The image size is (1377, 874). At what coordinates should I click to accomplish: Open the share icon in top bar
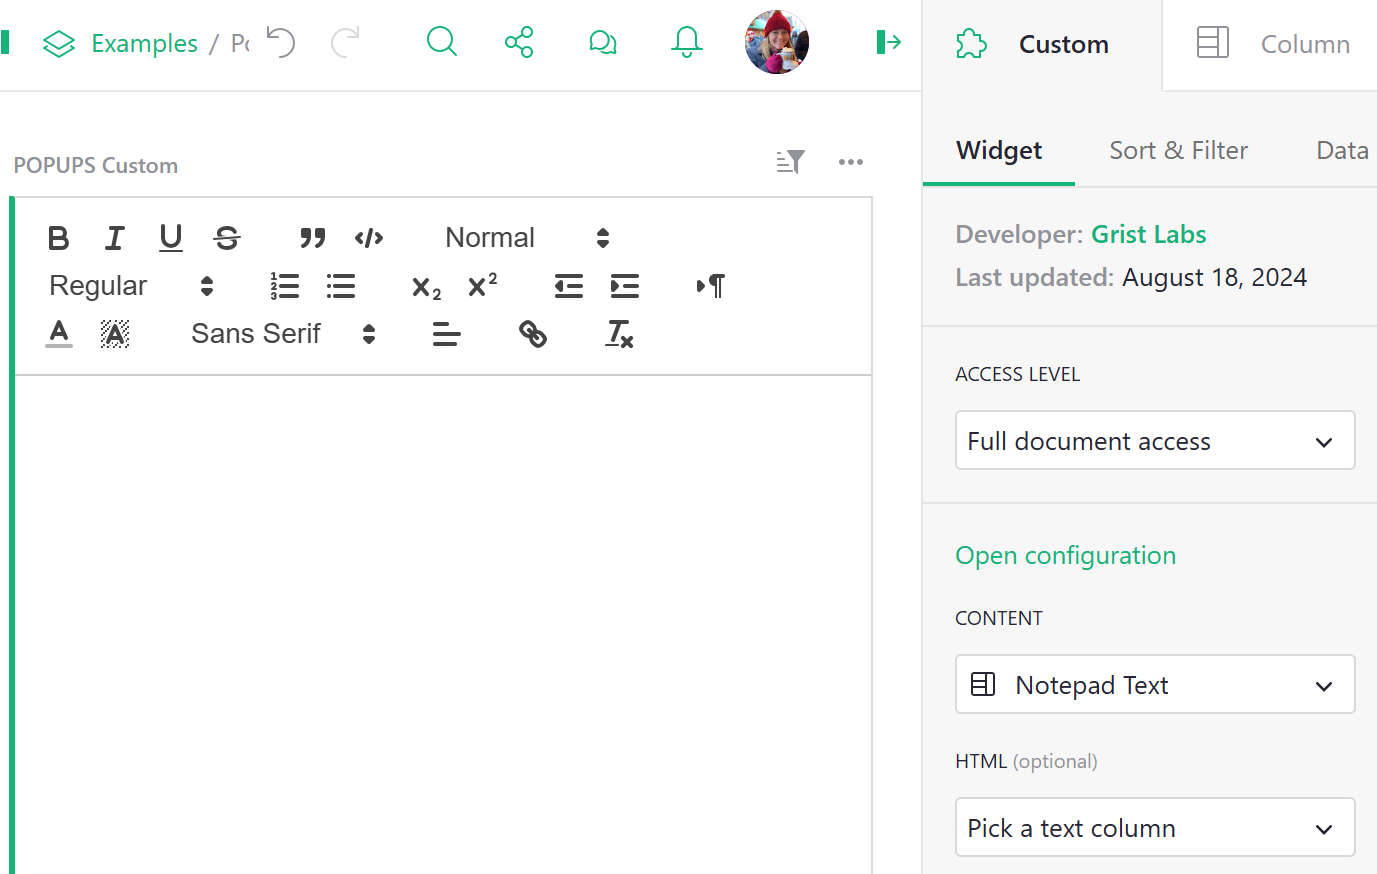click(519, 42)
